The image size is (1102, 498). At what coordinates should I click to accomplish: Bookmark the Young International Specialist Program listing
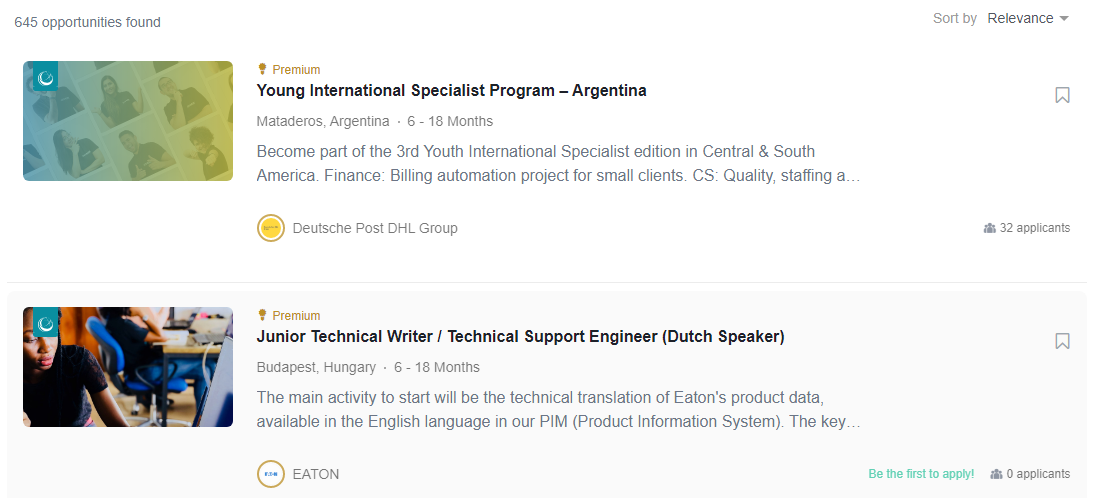[x=1062, y=95]
